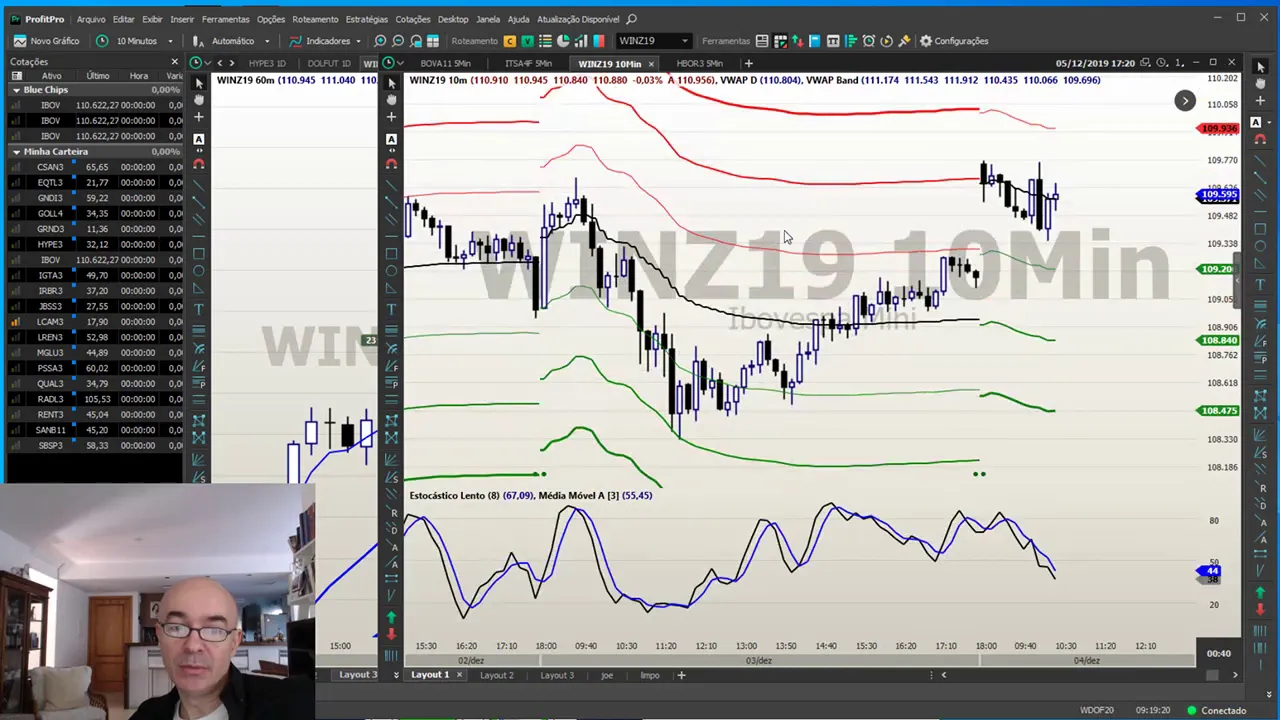Select the rectangle tool in 10m chart toolbar

pos(391,253)
